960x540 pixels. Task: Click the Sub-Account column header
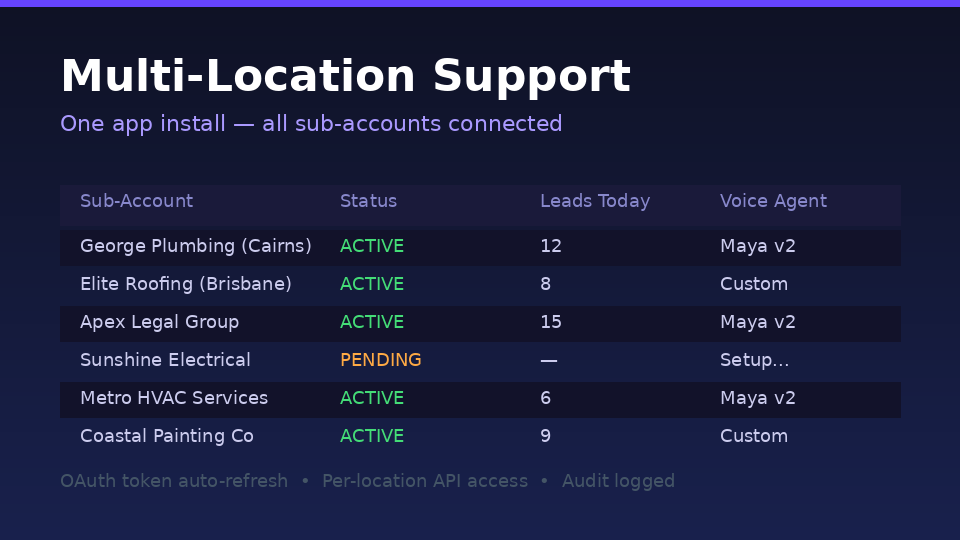pos(136,201)
